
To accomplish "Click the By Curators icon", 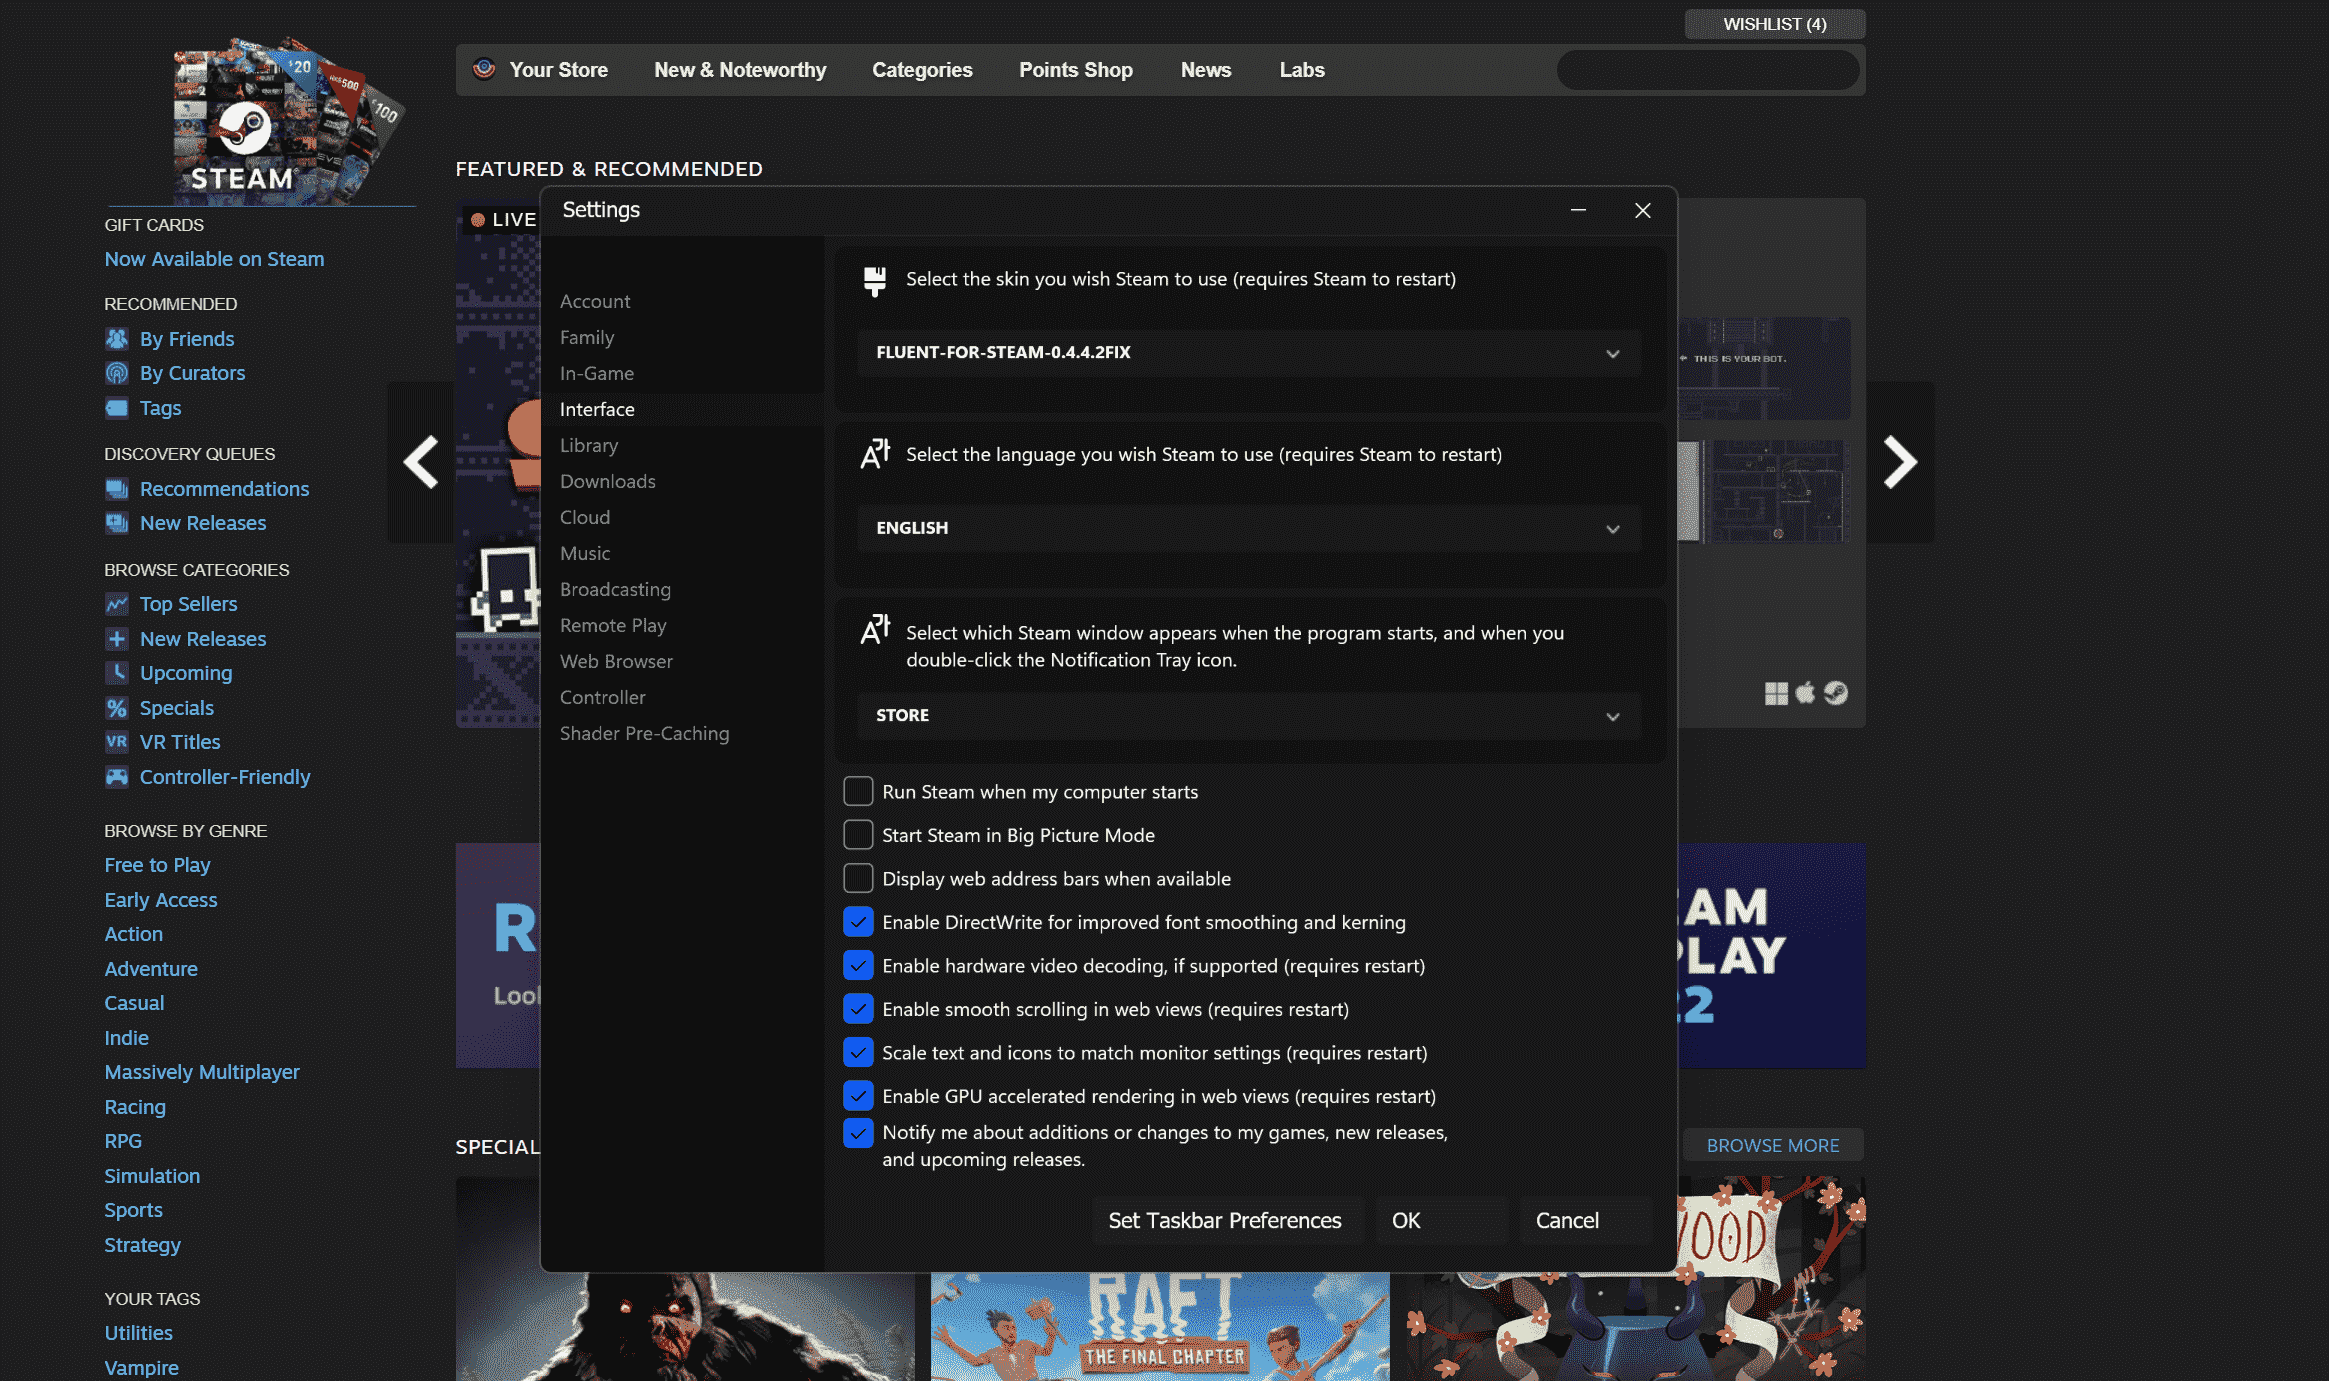I will click(117, 373).
